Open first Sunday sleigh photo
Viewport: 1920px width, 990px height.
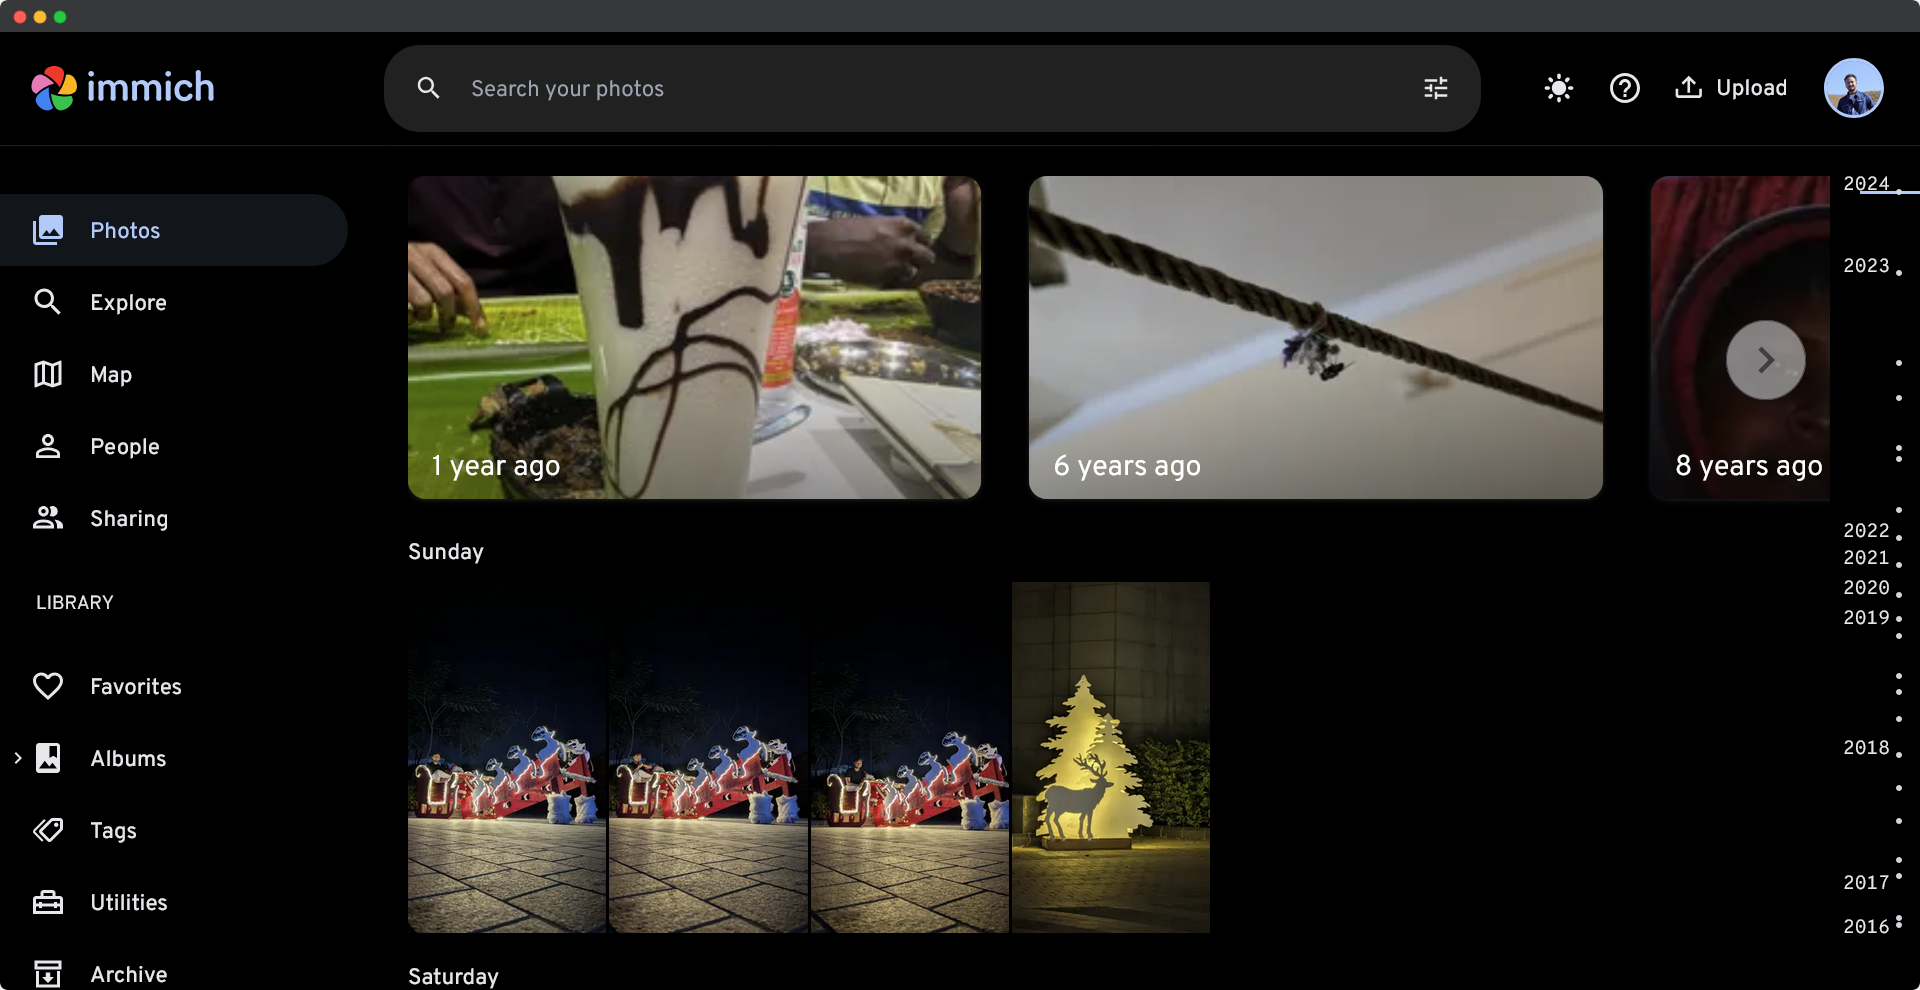pos(507,757)
